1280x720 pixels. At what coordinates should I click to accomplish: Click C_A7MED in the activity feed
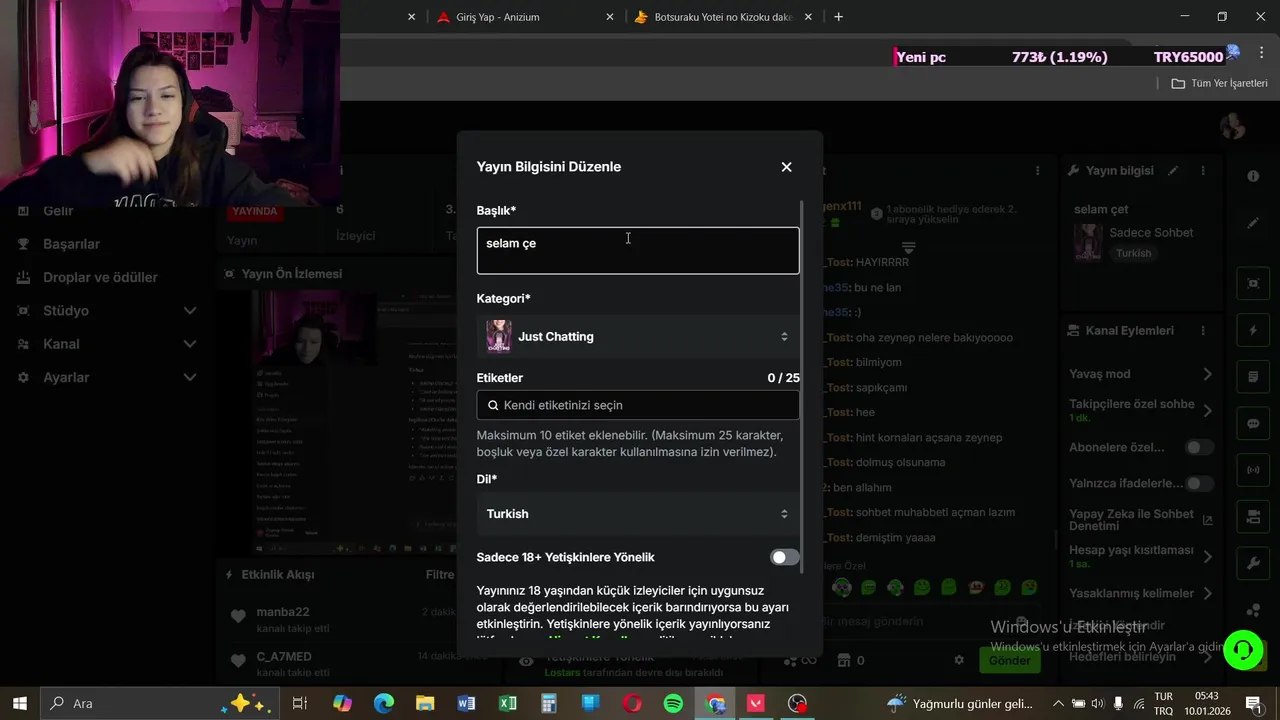click(x=284, y=656)
